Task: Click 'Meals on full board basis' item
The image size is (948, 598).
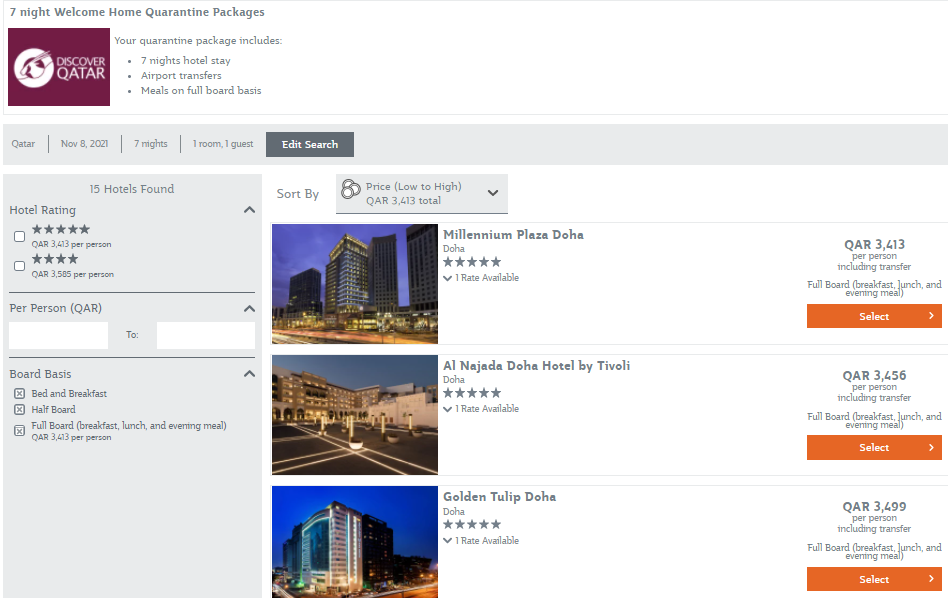Action: coord(201,91)
